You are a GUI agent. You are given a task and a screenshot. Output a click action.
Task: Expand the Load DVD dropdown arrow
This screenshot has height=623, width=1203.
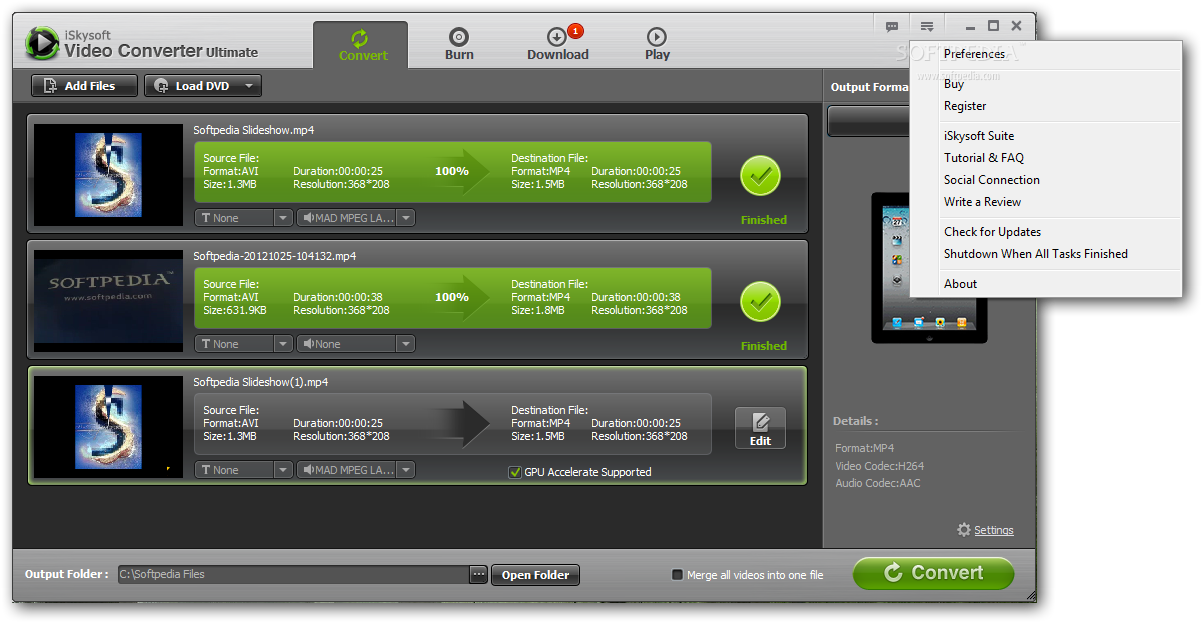tap(249, 86)
